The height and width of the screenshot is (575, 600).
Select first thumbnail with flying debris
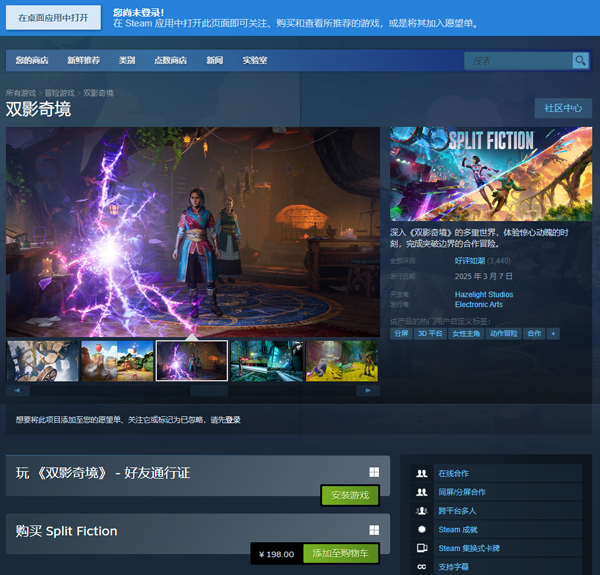click(x=42, y=361)
